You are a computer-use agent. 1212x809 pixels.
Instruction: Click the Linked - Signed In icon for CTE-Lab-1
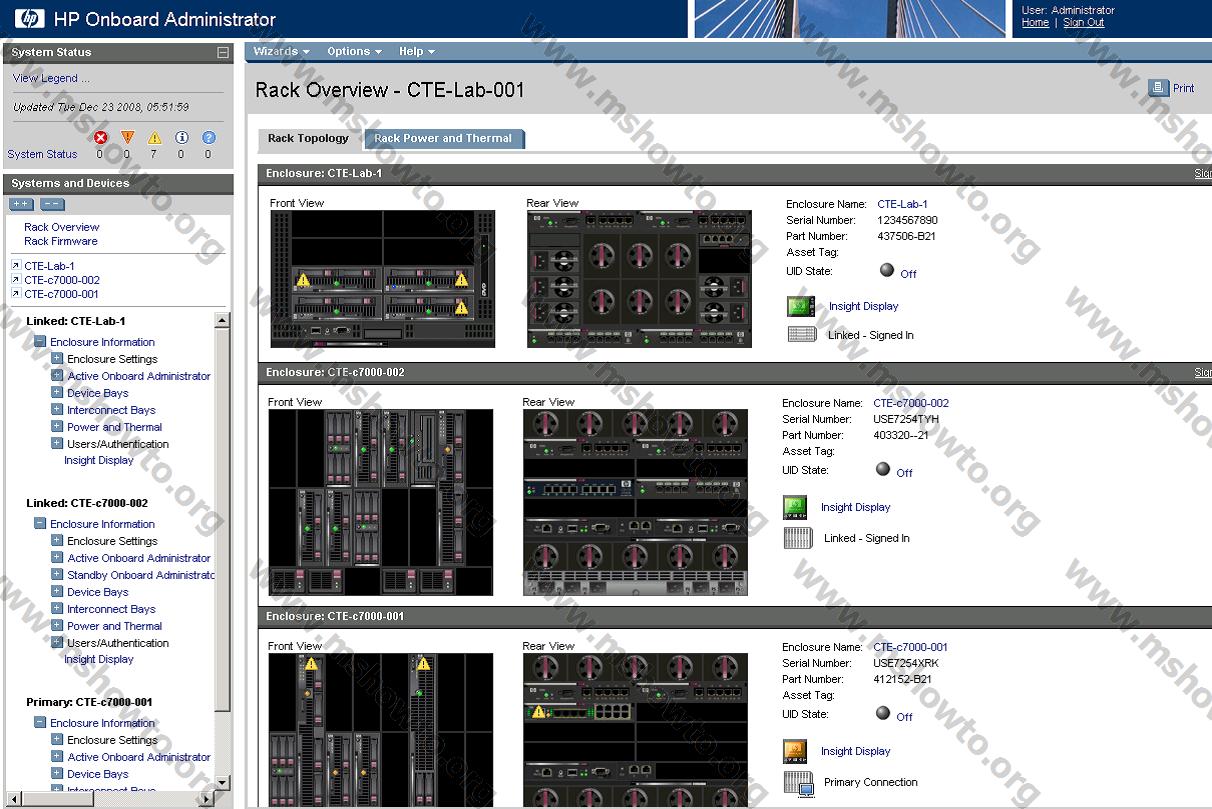point(802,335)
